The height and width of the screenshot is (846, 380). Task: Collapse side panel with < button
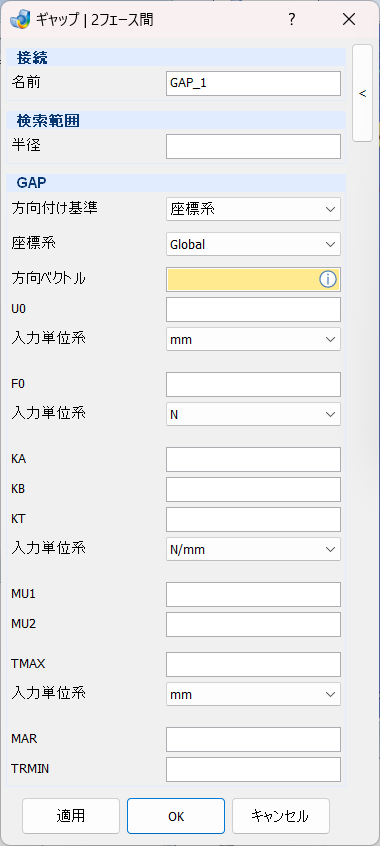pyautogui.click(x=362, y=93)
